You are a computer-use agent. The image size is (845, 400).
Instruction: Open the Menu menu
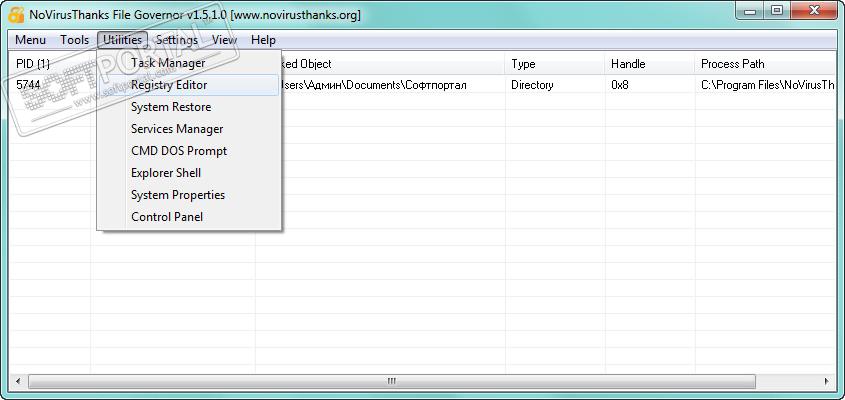tap(30, 40)
